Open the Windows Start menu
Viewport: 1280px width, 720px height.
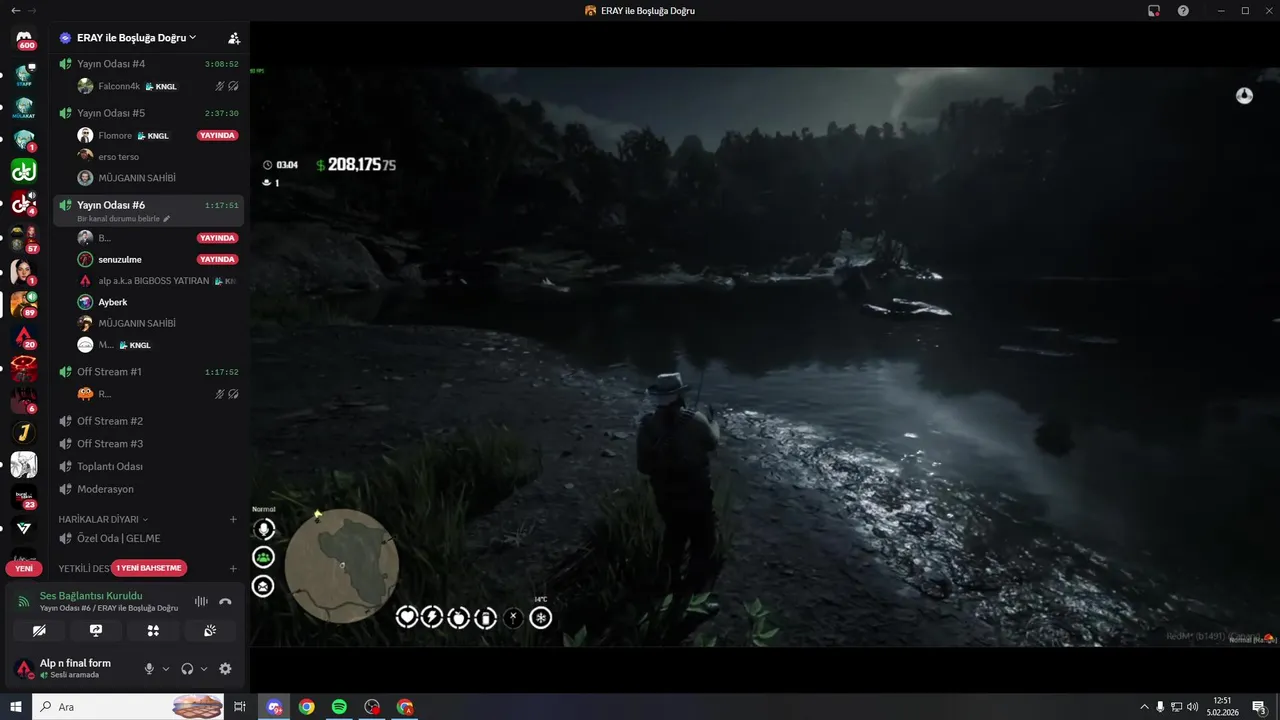16,707
